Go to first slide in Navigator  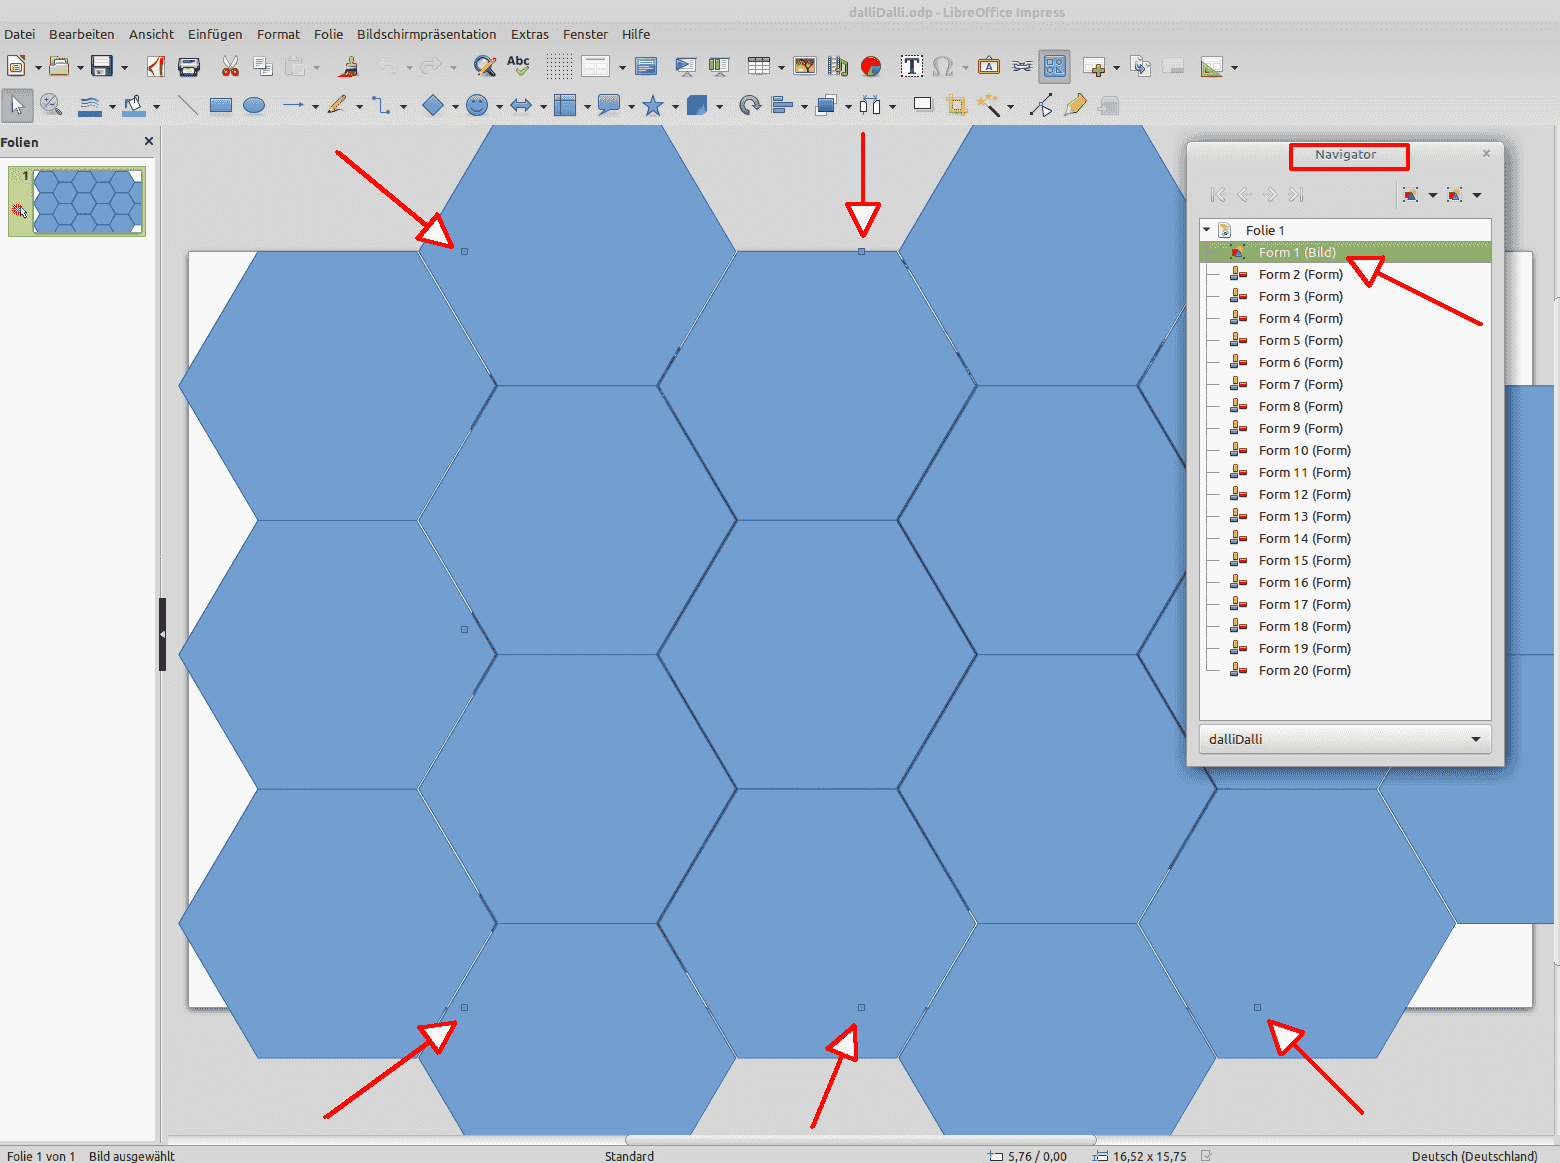point(1217,195)
